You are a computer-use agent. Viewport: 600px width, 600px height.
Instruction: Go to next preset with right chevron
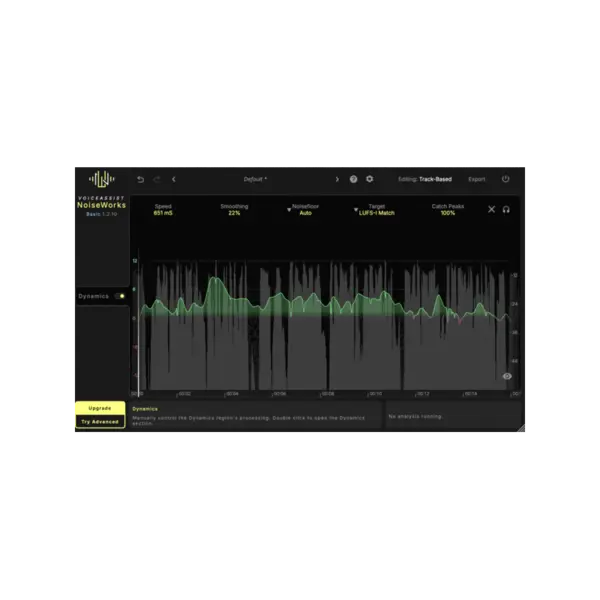(337, 179)
